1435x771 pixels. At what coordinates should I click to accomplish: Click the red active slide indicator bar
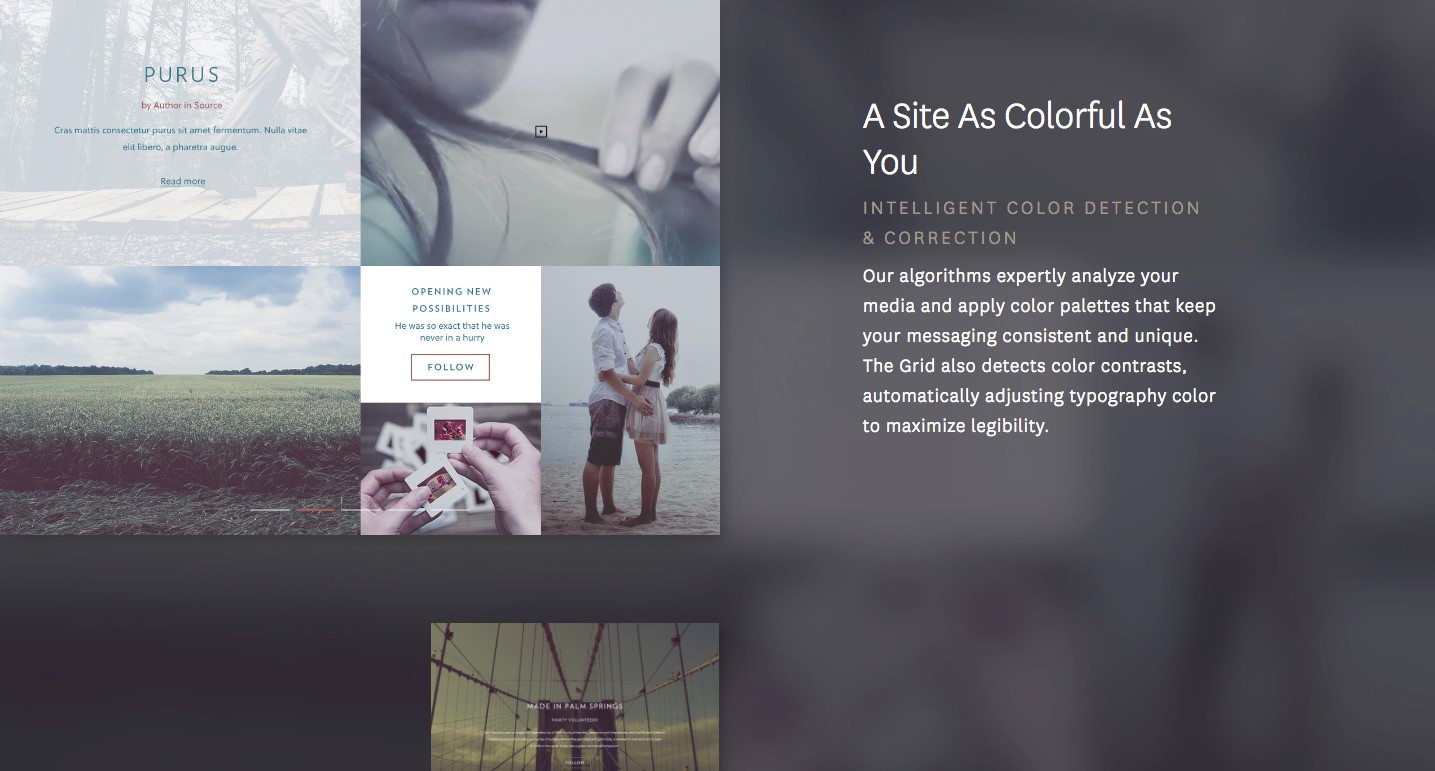tap(315, 510)
